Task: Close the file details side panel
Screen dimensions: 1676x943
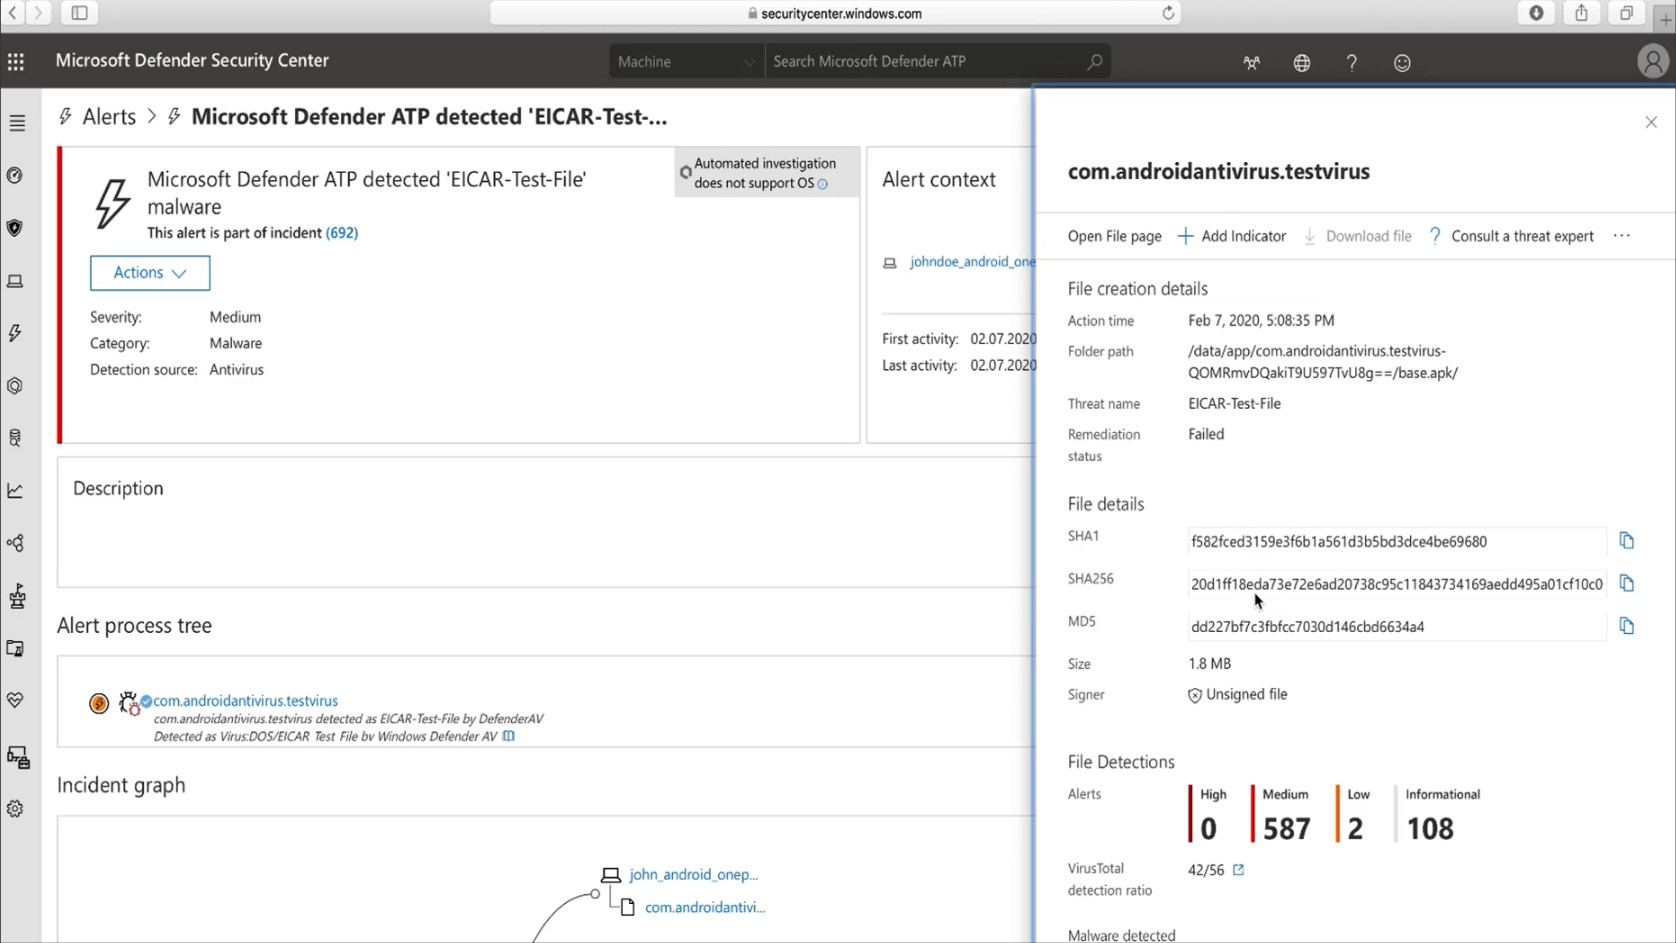Action: pos(1651,122)
